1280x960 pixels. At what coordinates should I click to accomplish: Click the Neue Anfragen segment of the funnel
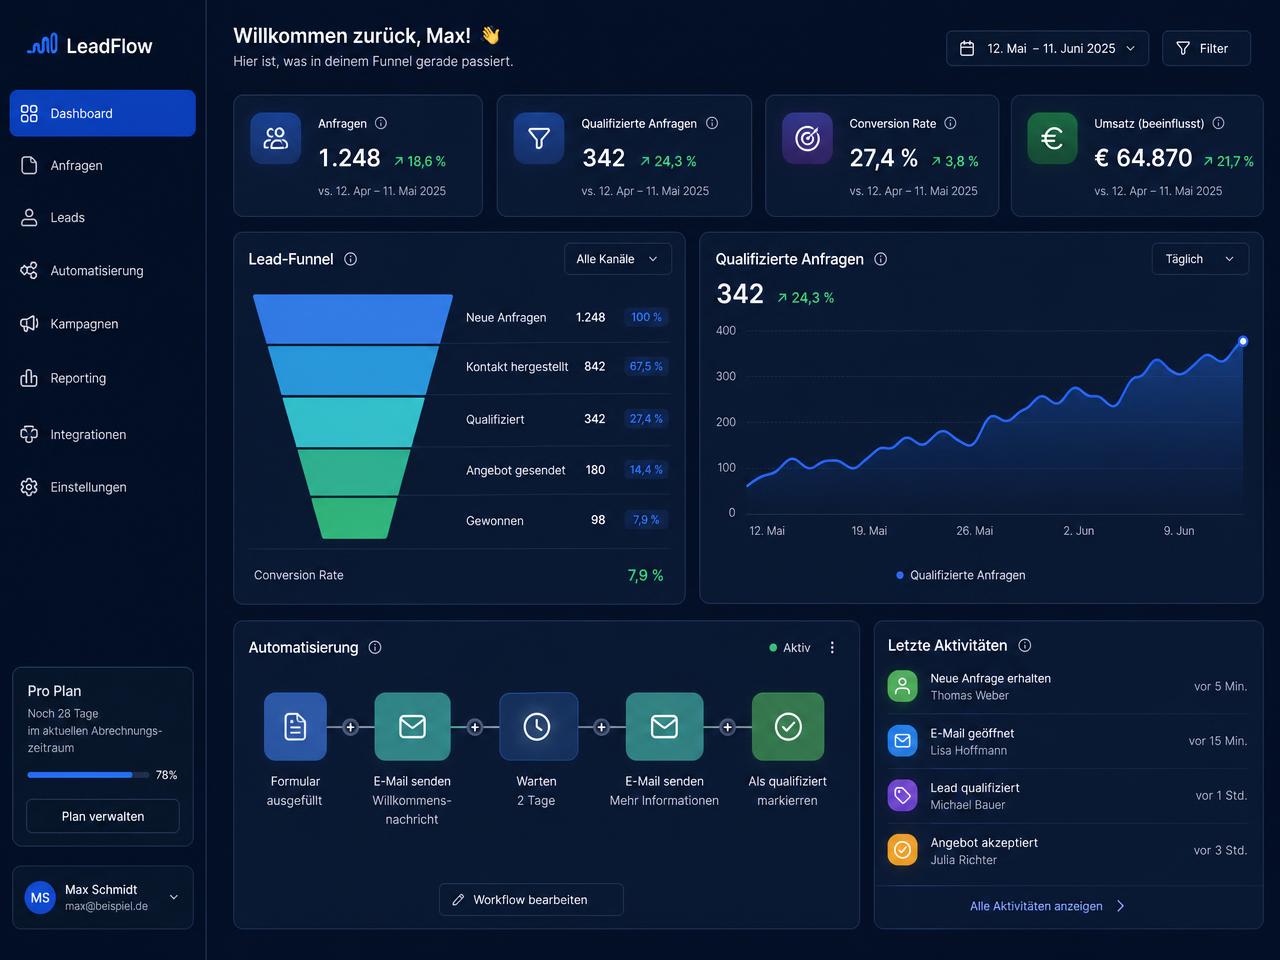pos(353,319)
